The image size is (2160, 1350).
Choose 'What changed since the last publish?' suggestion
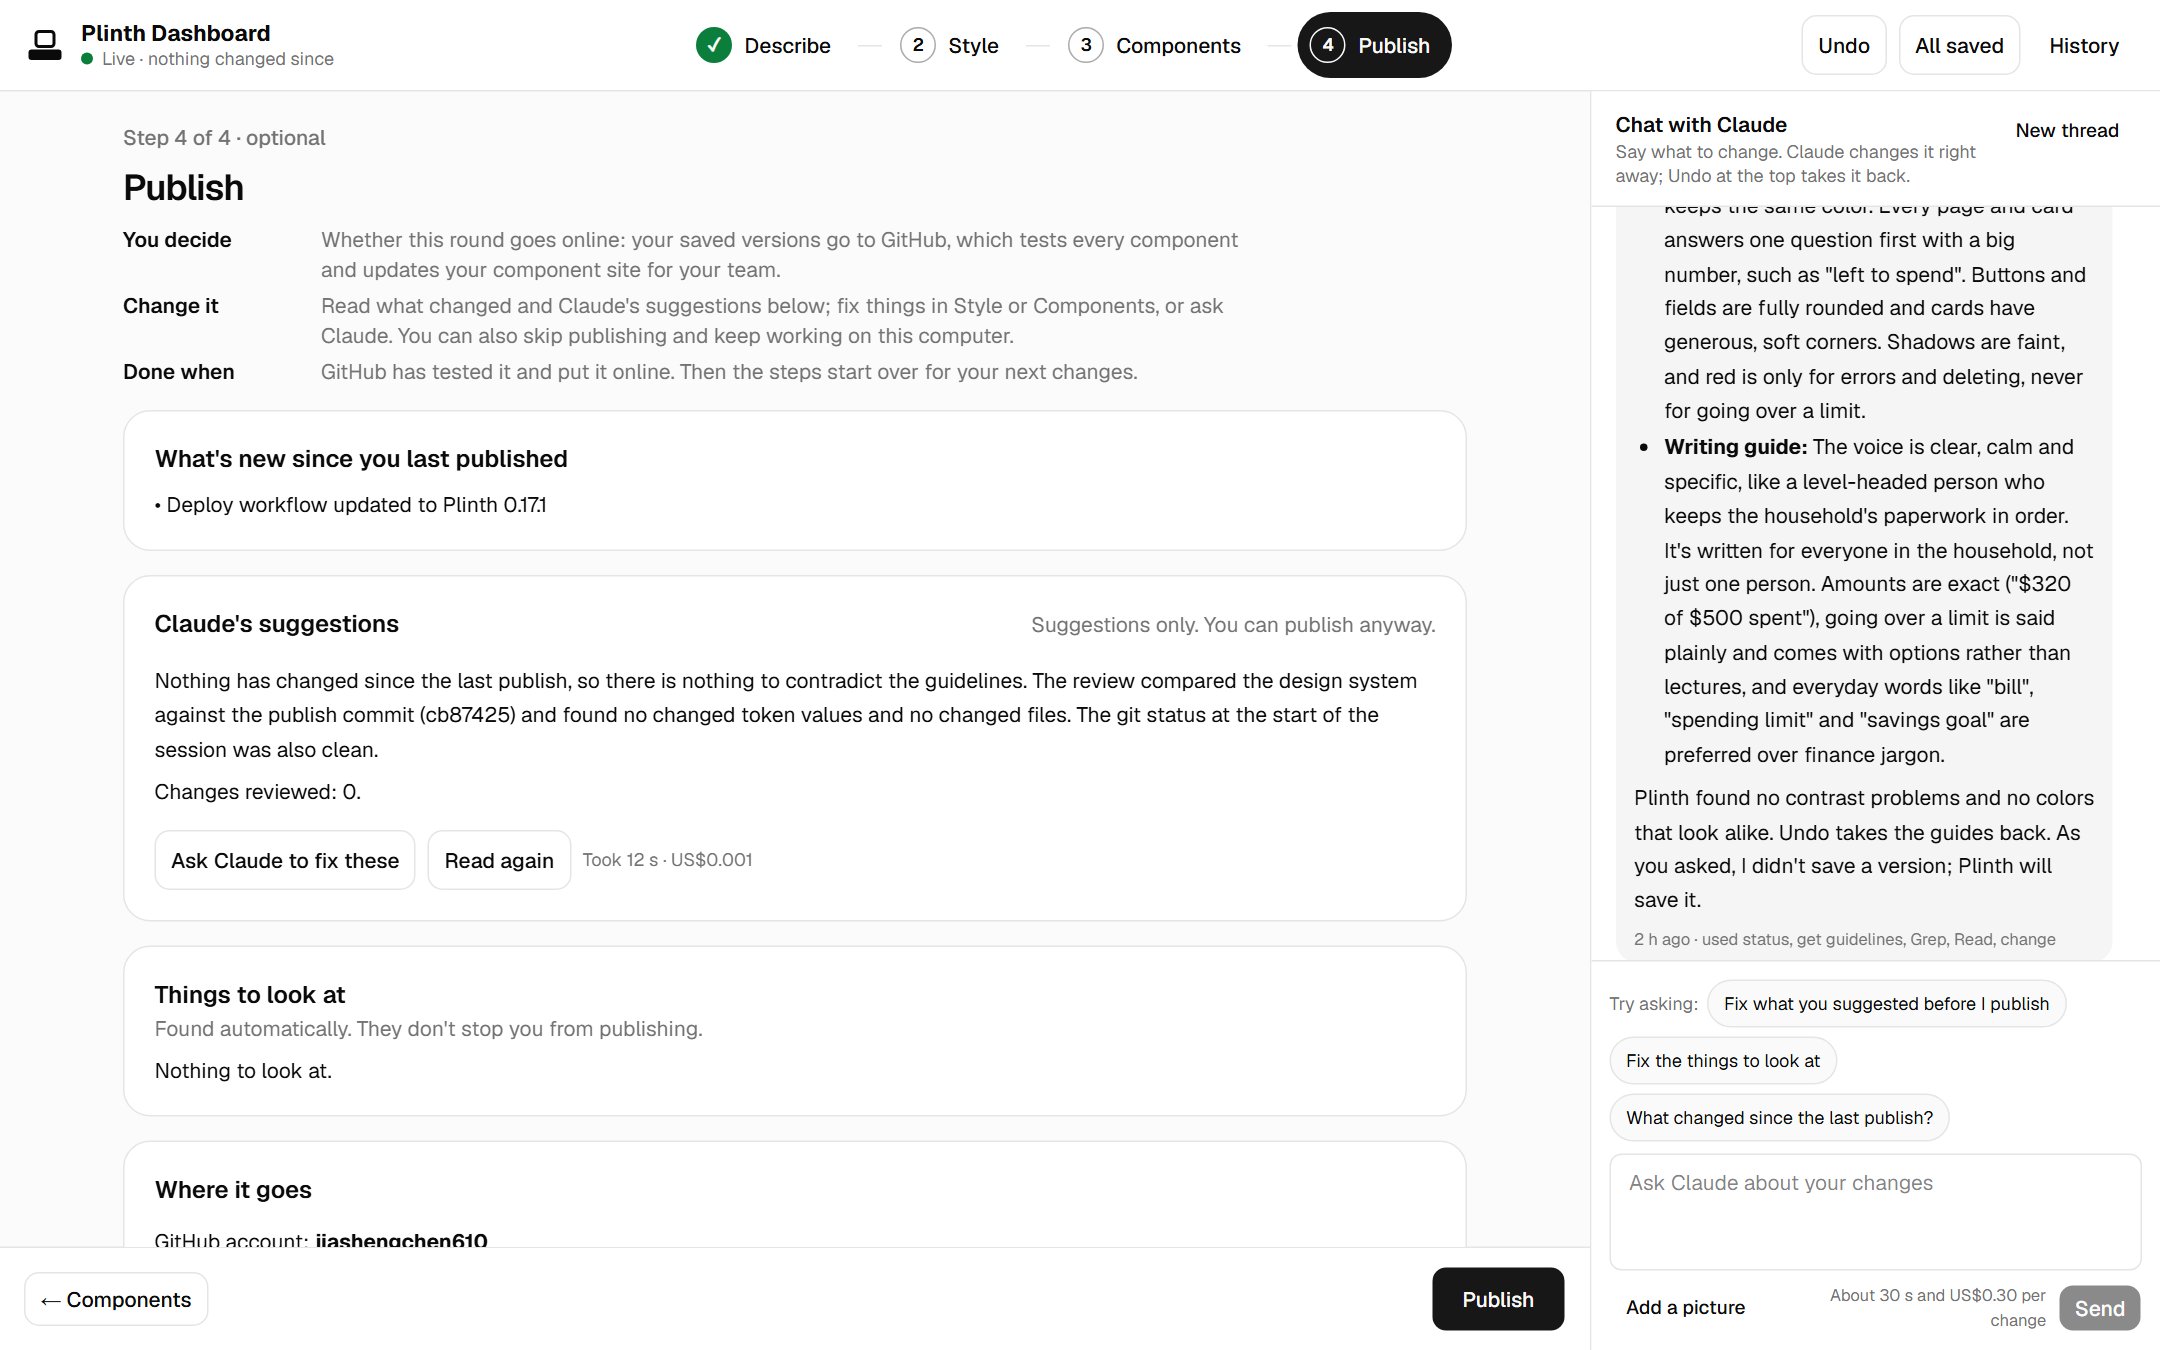coord(1779,1117)
